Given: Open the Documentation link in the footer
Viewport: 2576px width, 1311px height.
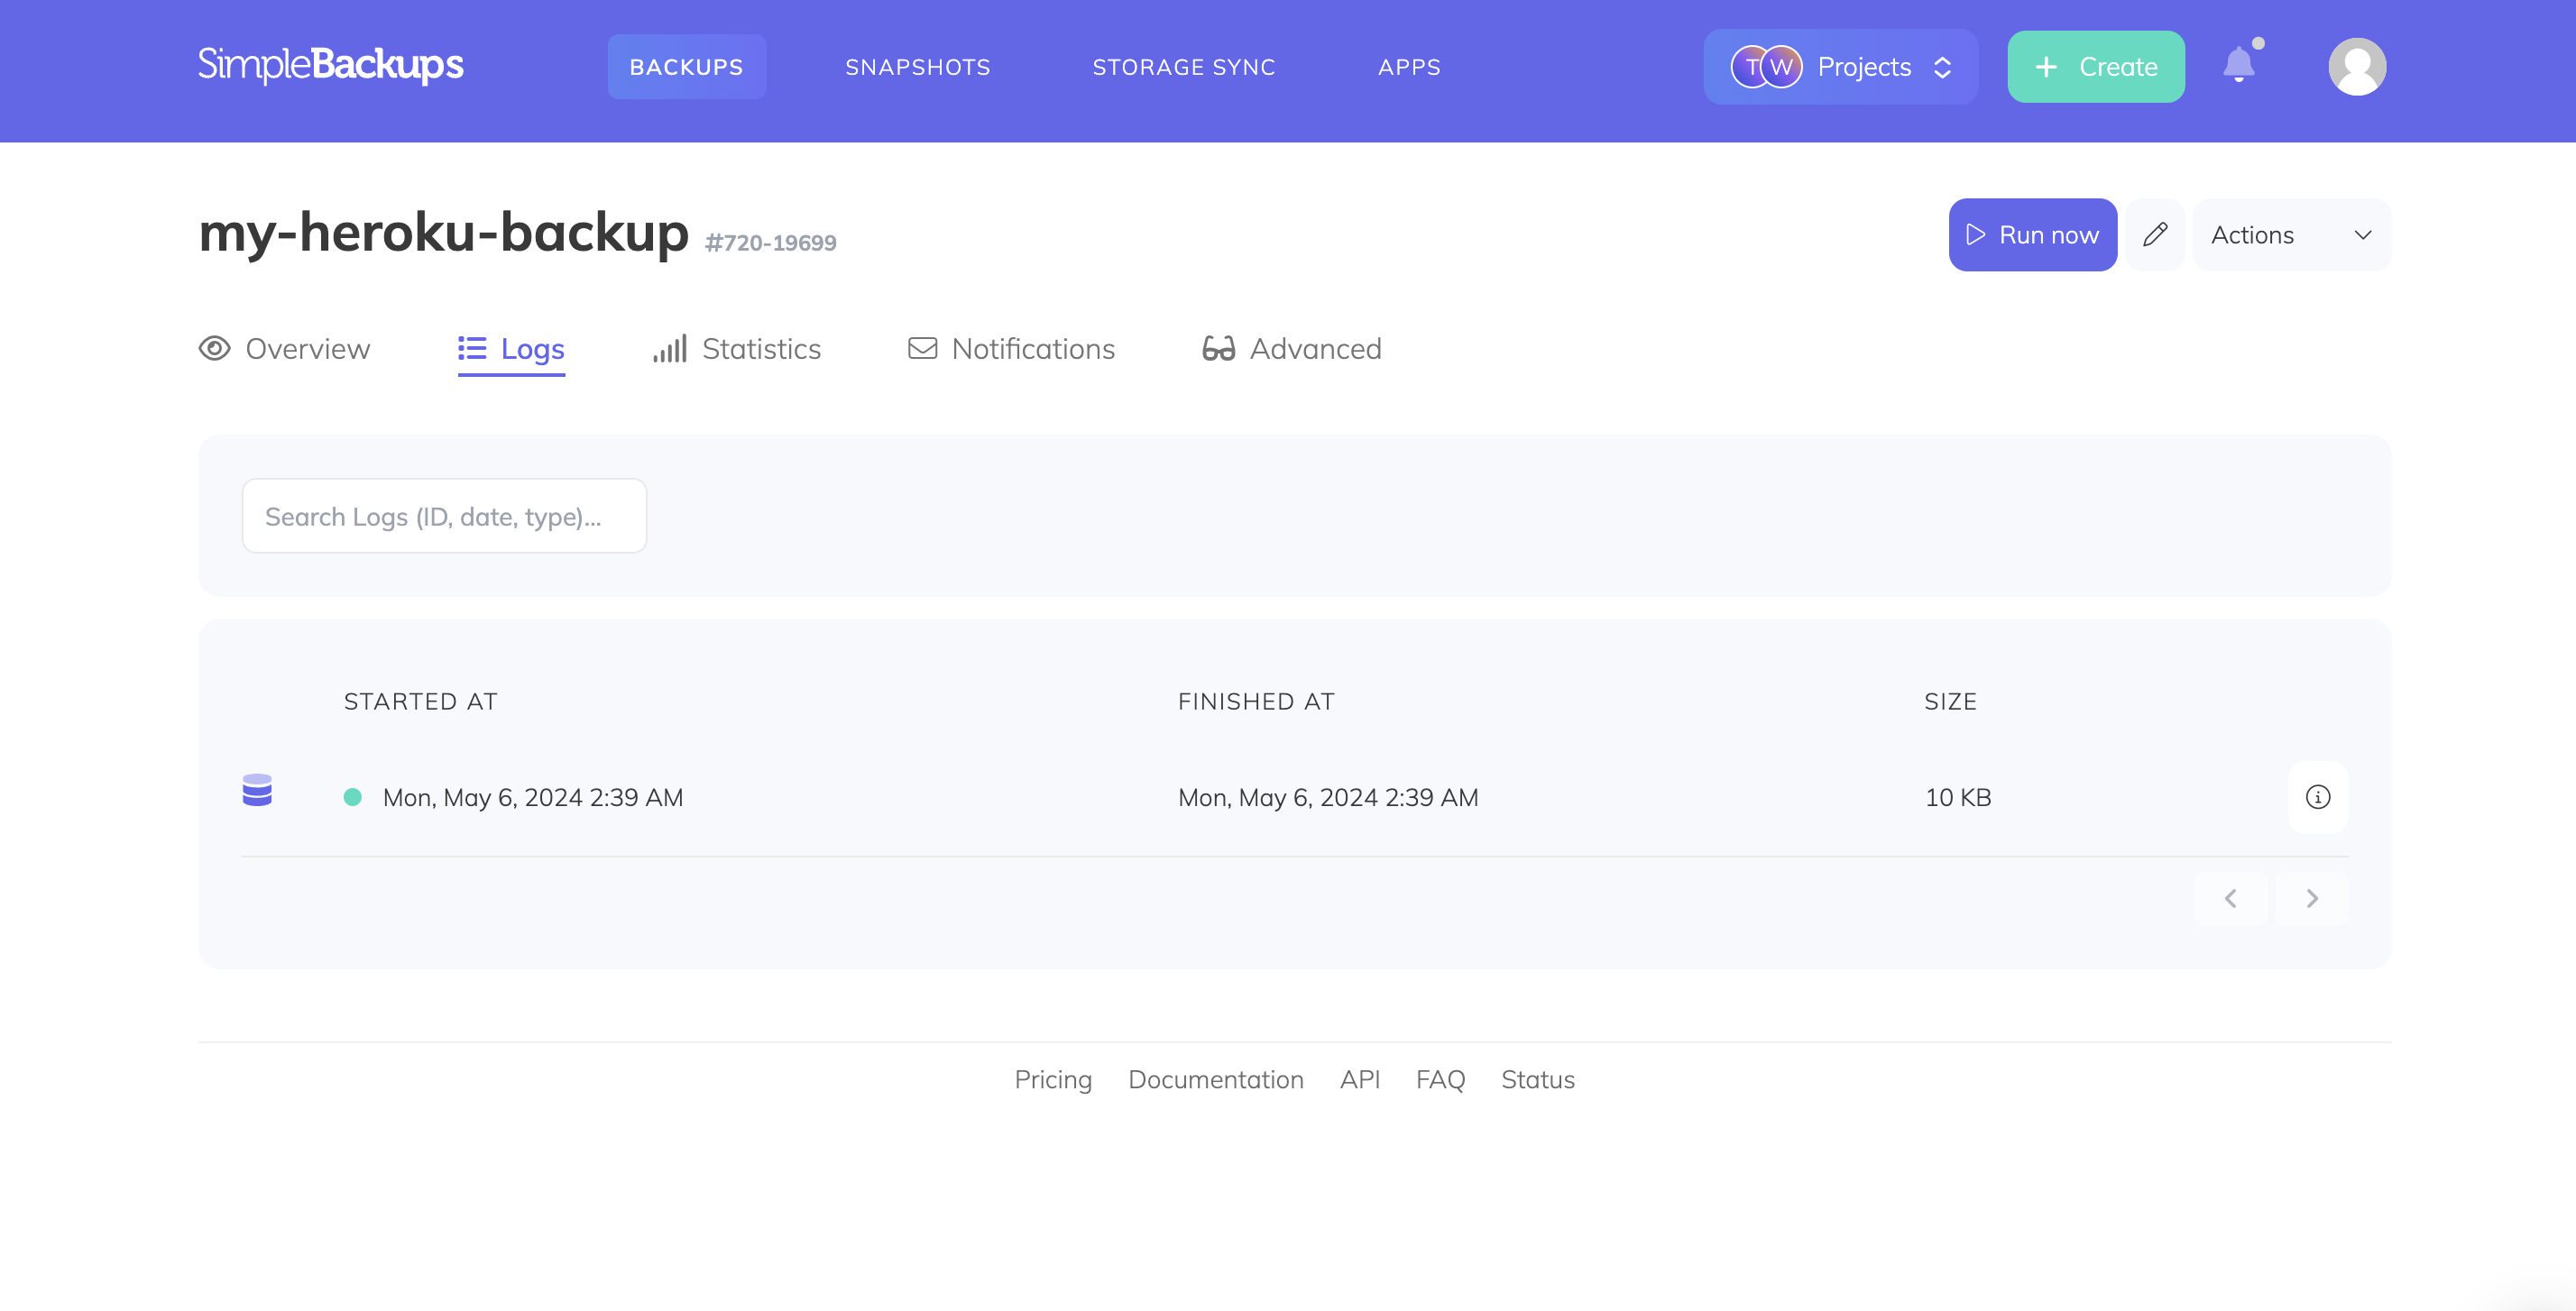Looking at the screenshot, I should coord(1216,1080).
